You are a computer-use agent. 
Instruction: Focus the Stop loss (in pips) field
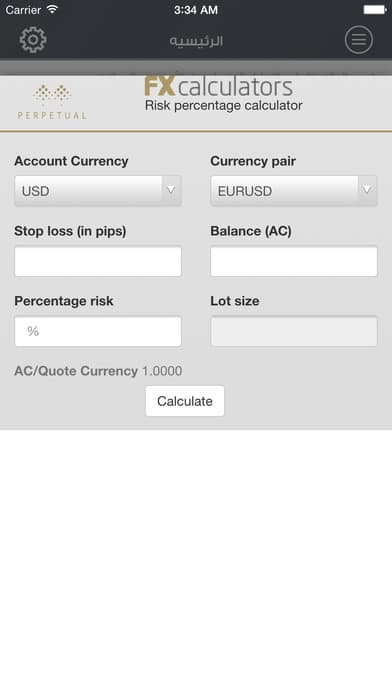pos(98,261)
